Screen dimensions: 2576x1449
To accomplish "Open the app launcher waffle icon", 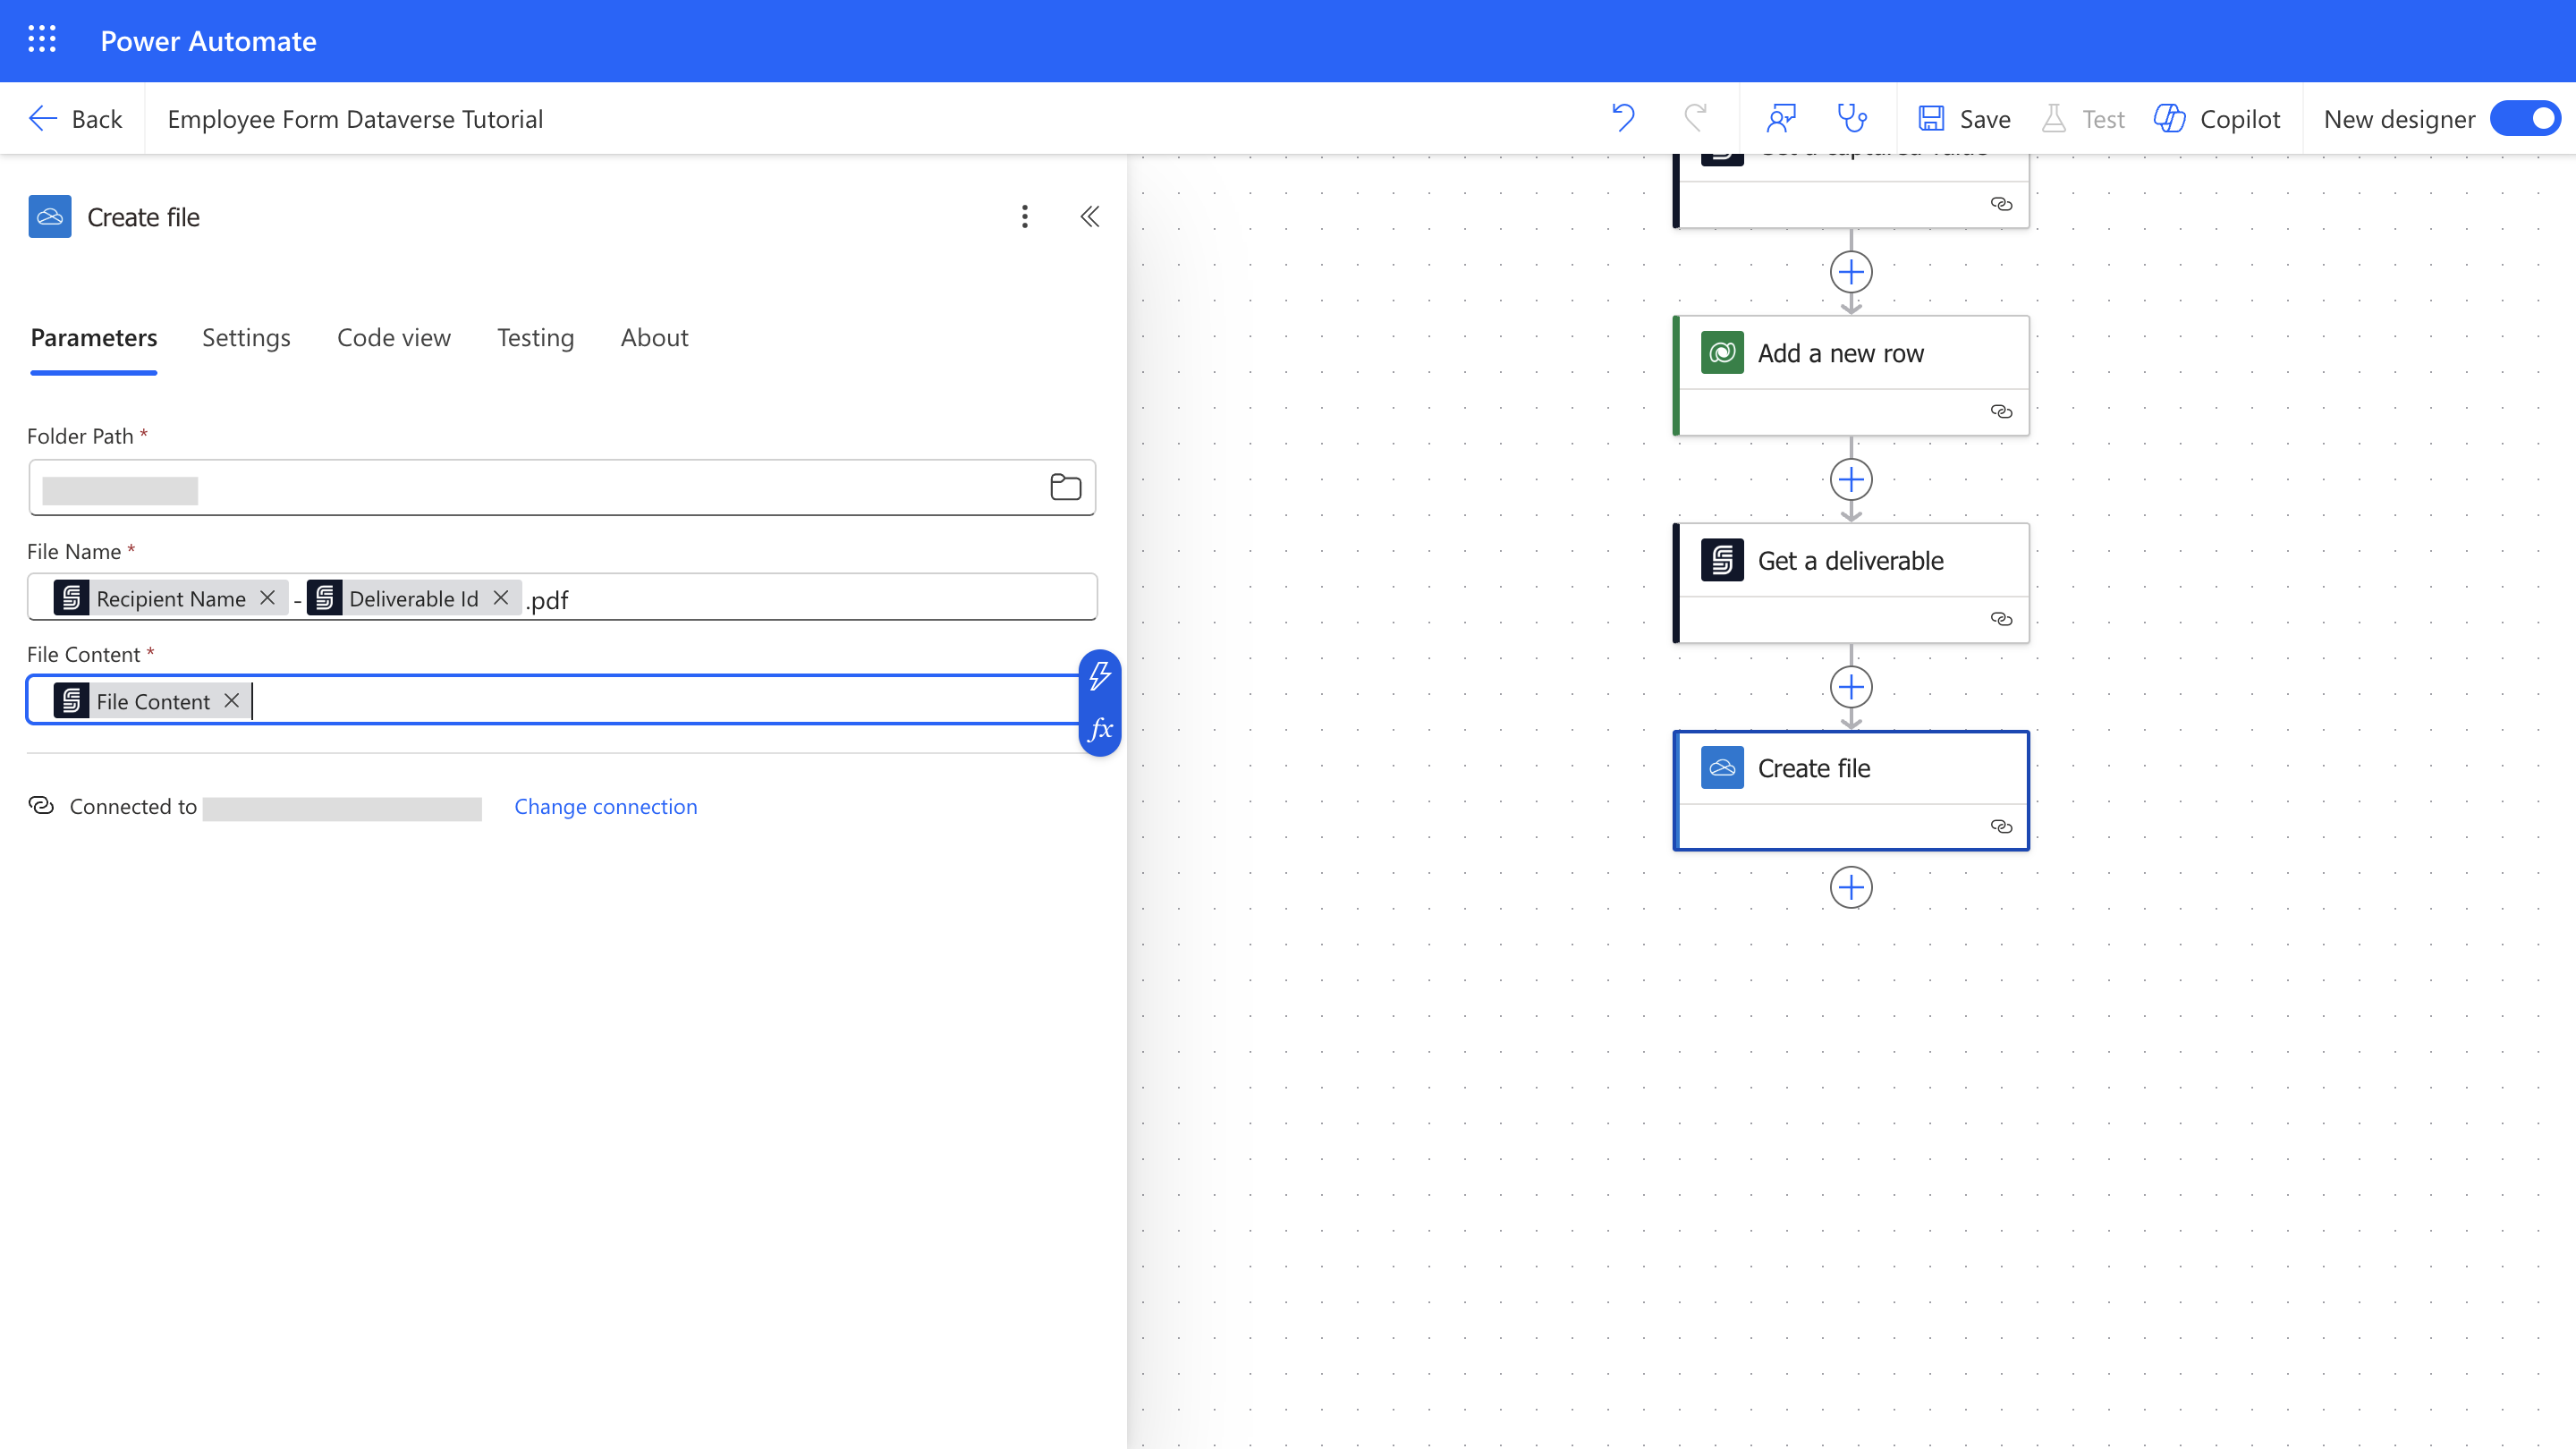I will [x=42, y=40].
